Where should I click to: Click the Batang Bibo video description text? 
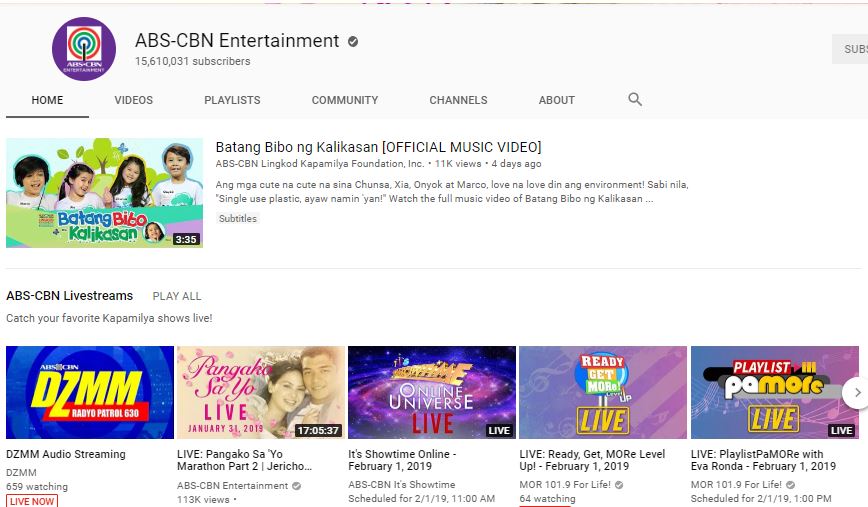coord(452,192)
